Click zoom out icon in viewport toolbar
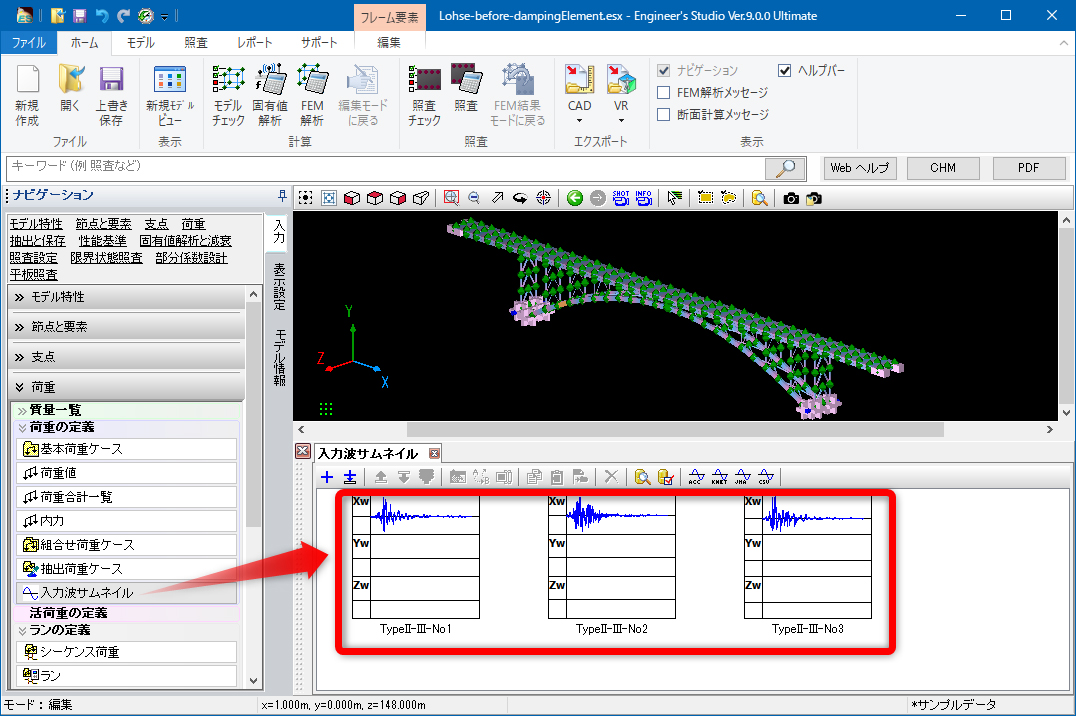The width and height of the screenshot is (1076, 716). pyautogui.click(x=474, y=198)
